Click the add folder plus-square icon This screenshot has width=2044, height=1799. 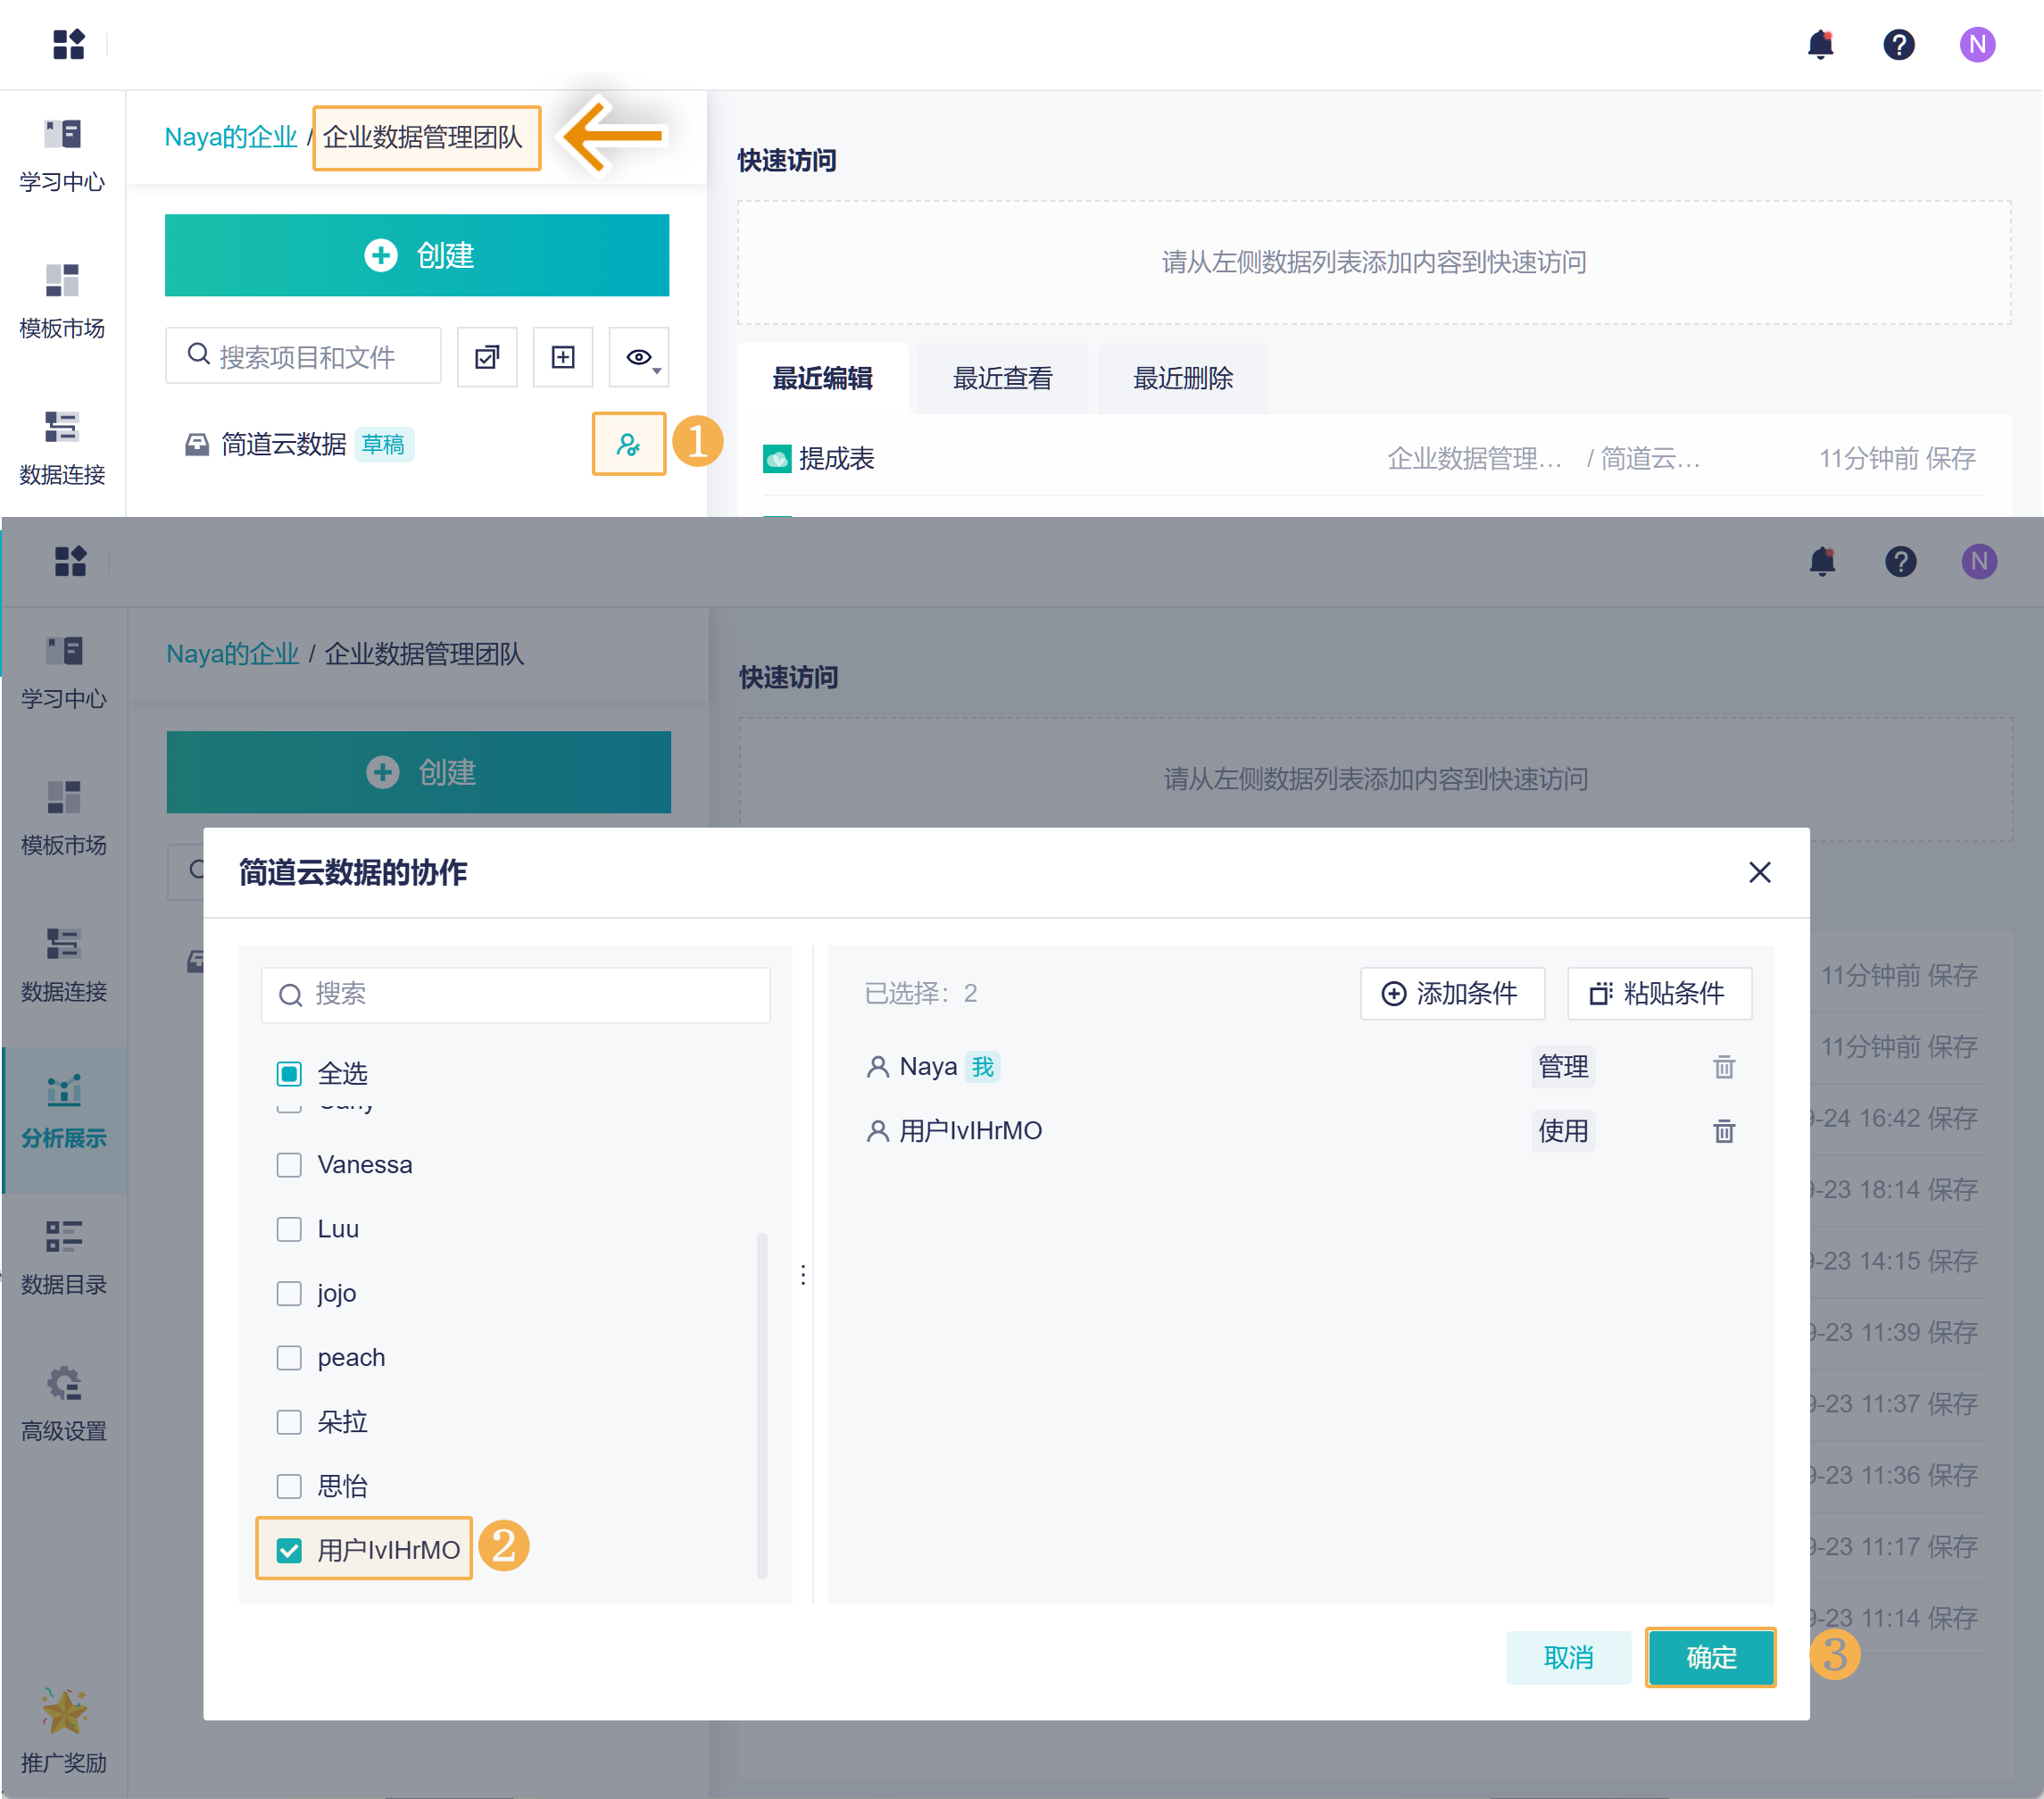pyautogui.click(x=563, y=357)
